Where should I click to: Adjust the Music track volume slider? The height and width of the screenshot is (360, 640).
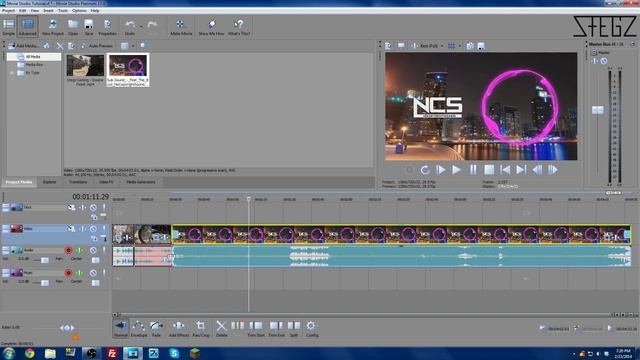coord(44,282)
